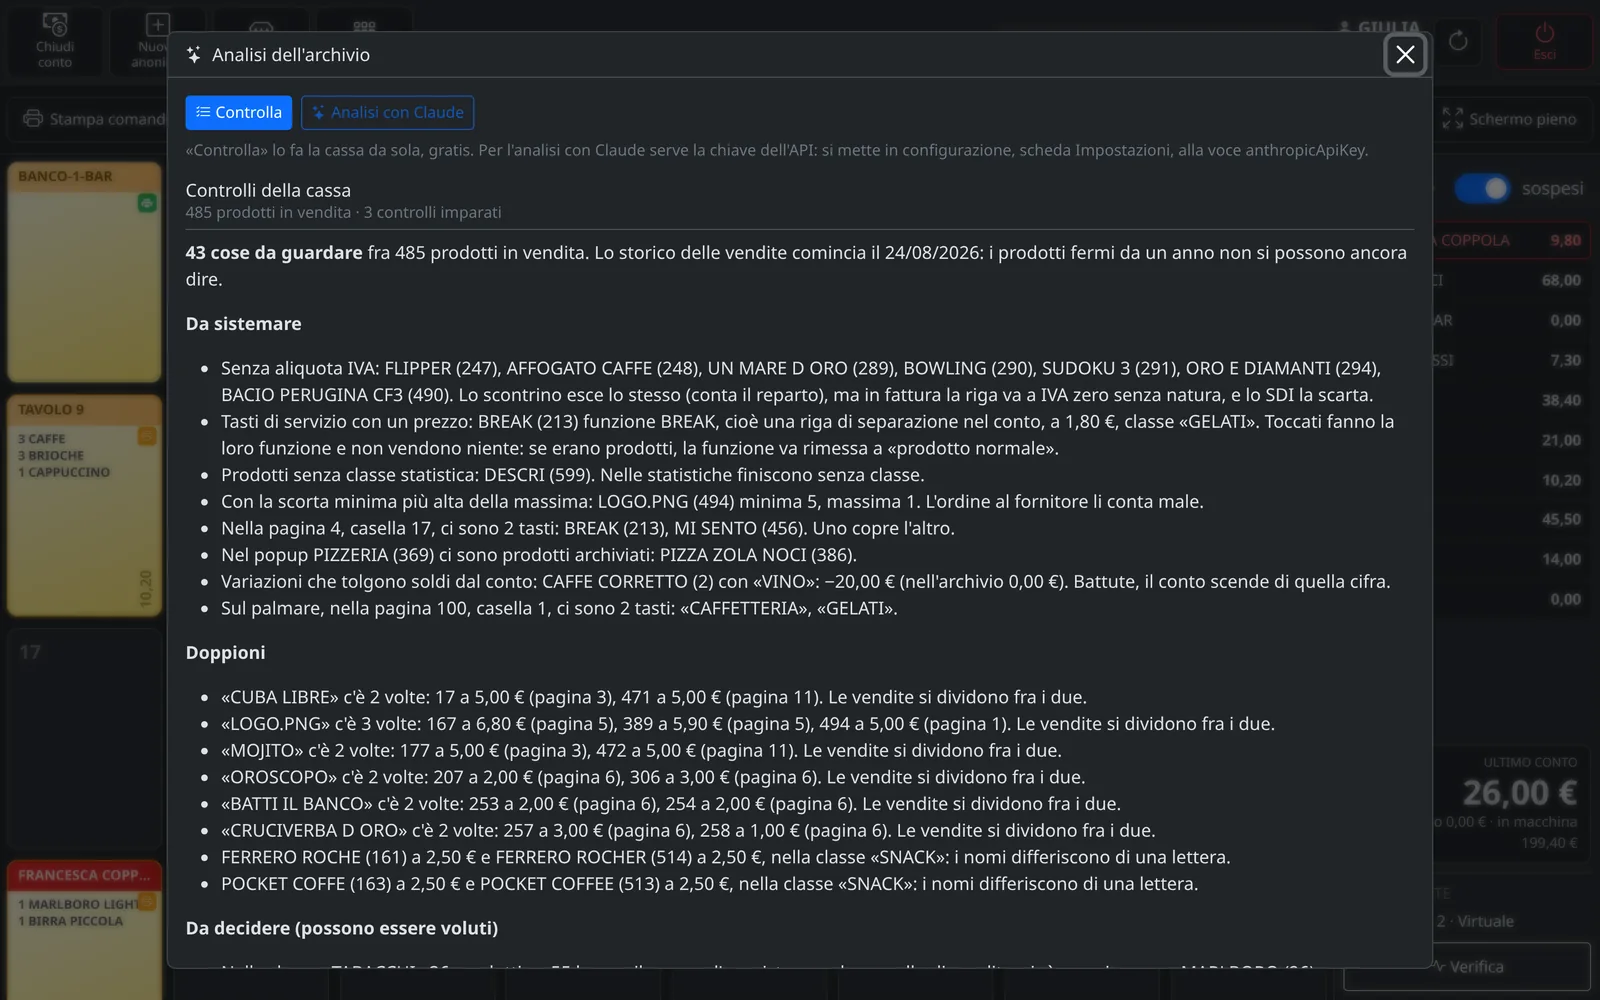Image resolution: width=1600 pixels, height=1000 pixels.
Task: Click the pagina 4, casella 17 bullet
Action: point(588,528)
